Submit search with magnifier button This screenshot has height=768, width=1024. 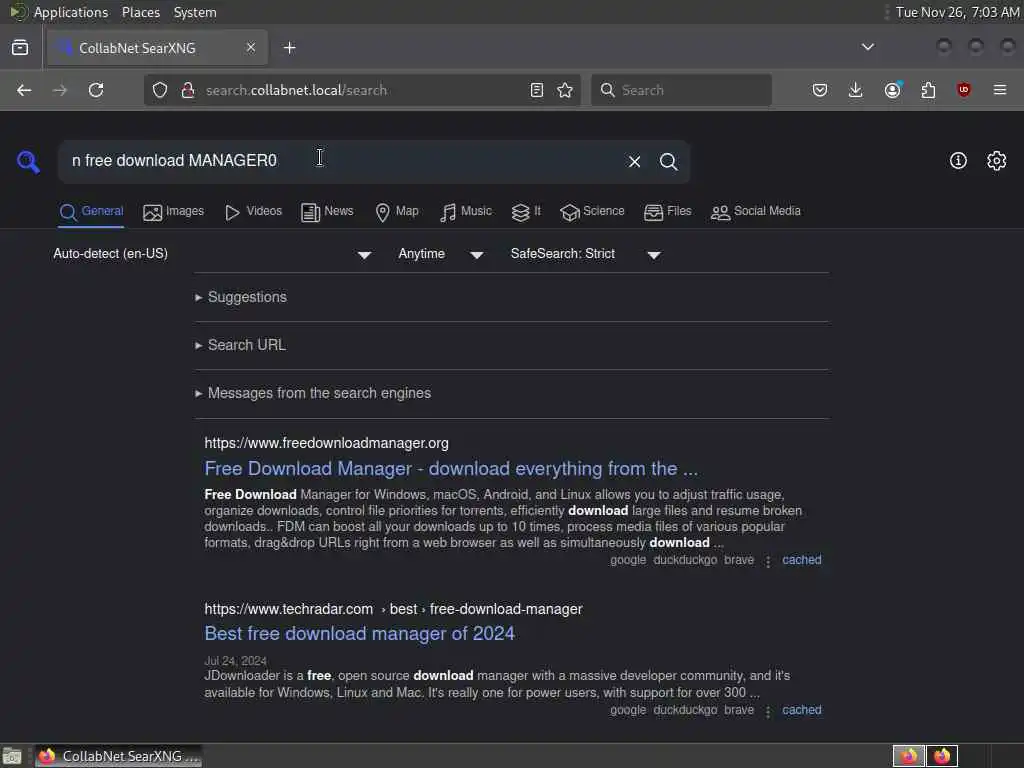pyautogui.click(x=668, y=161)
